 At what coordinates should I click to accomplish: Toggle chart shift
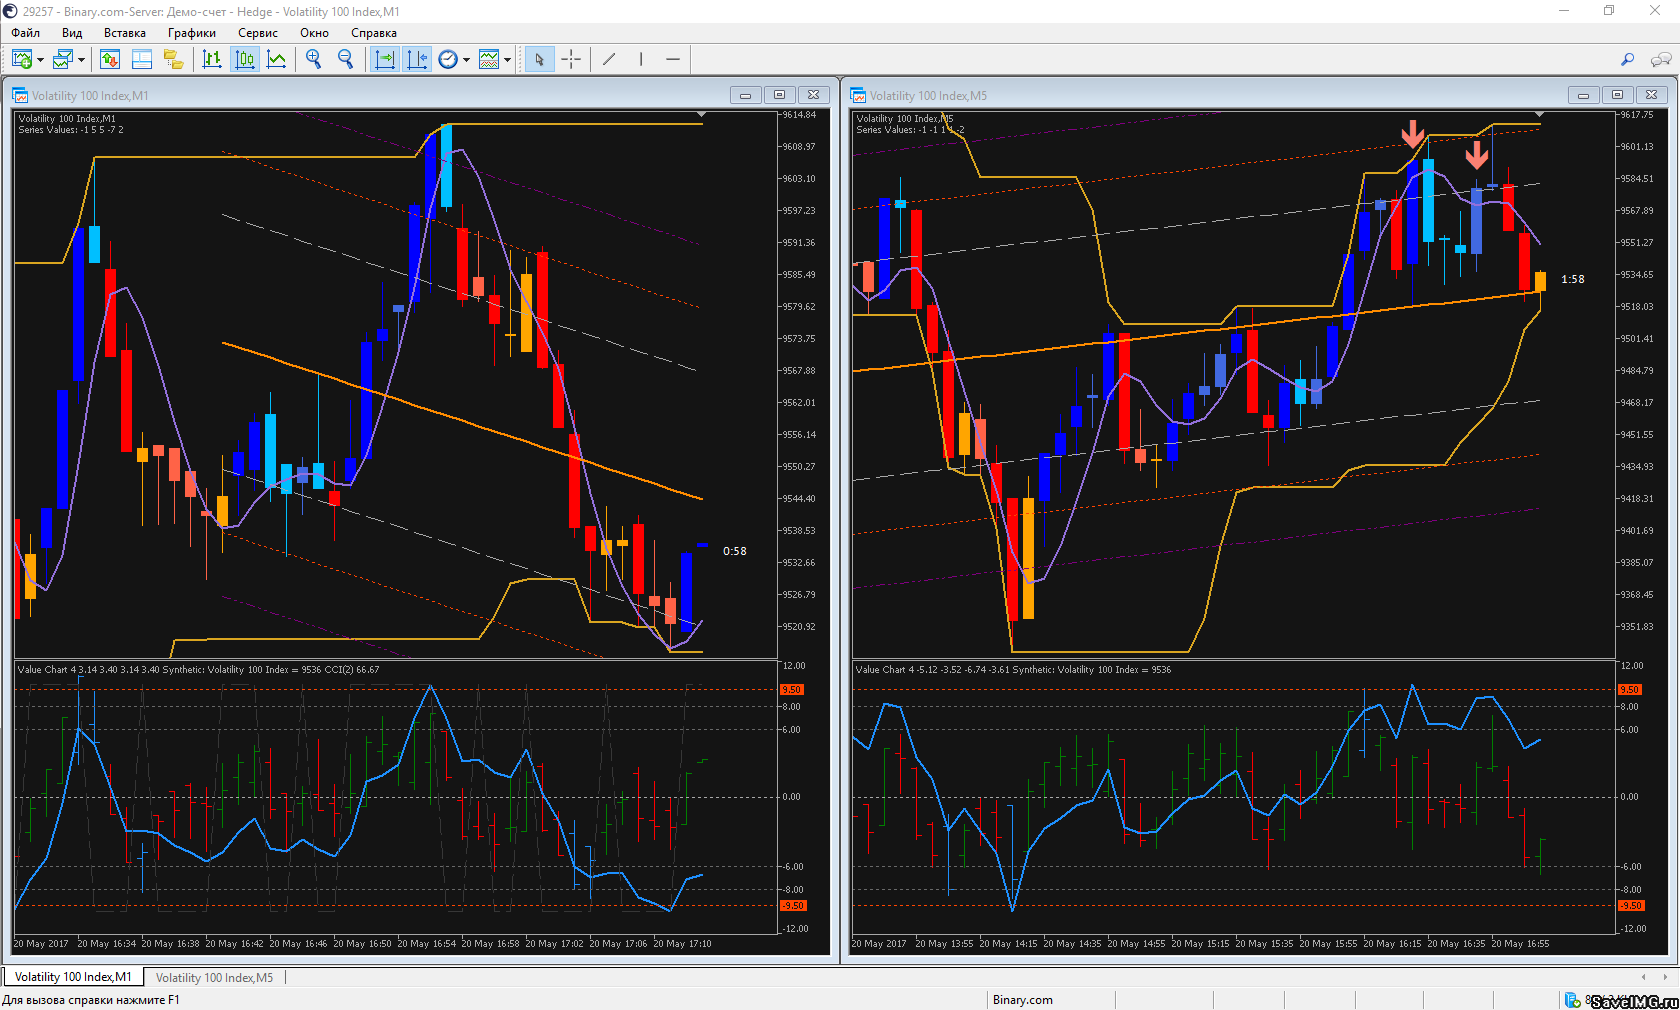417,60
